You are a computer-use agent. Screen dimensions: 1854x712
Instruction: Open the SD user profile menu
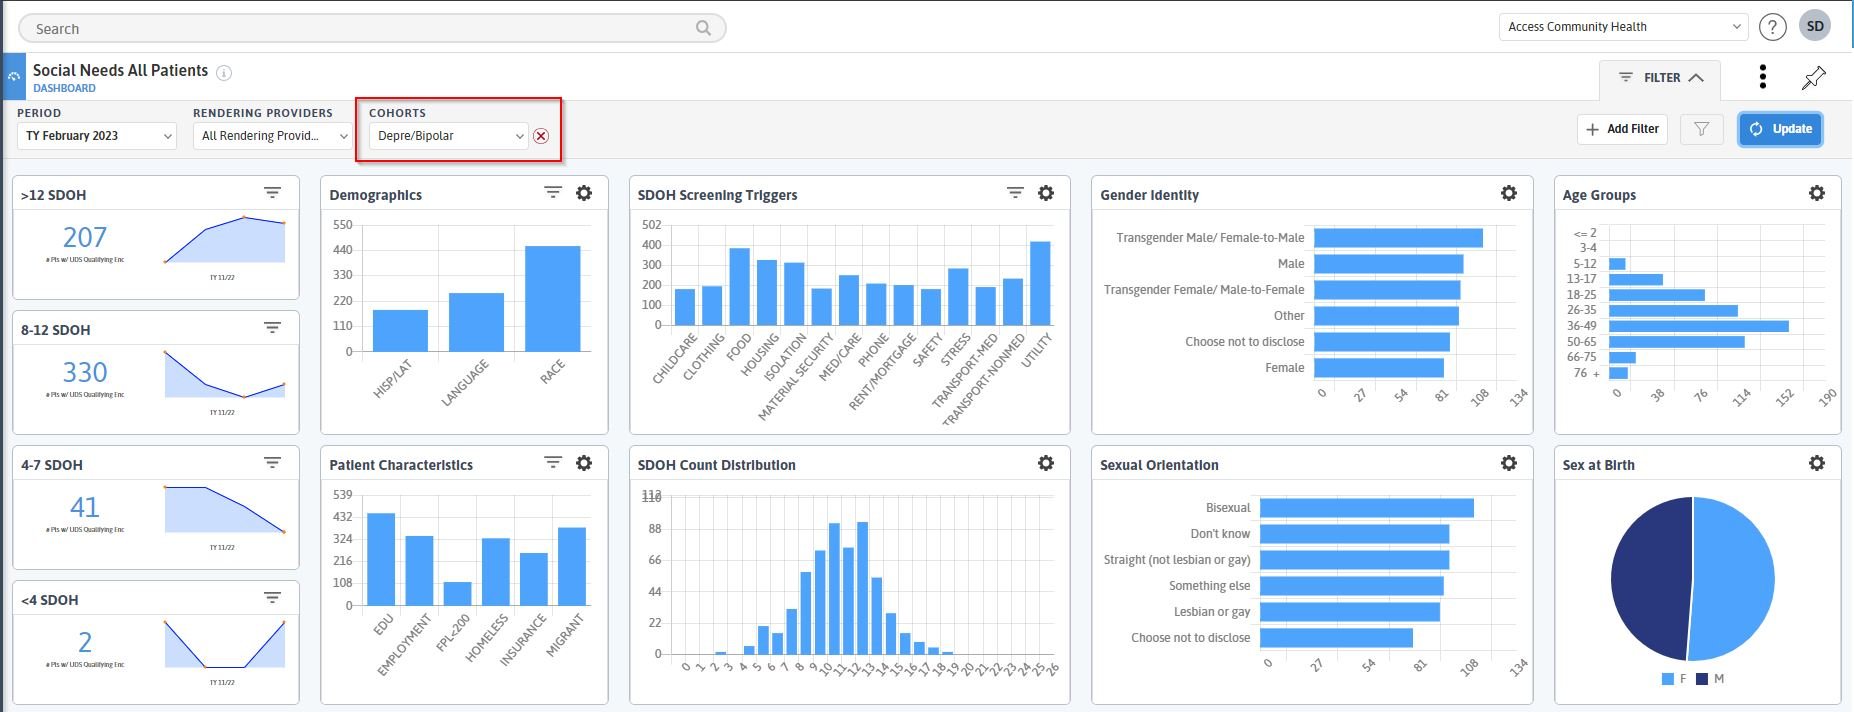[x=1815, y=27]
